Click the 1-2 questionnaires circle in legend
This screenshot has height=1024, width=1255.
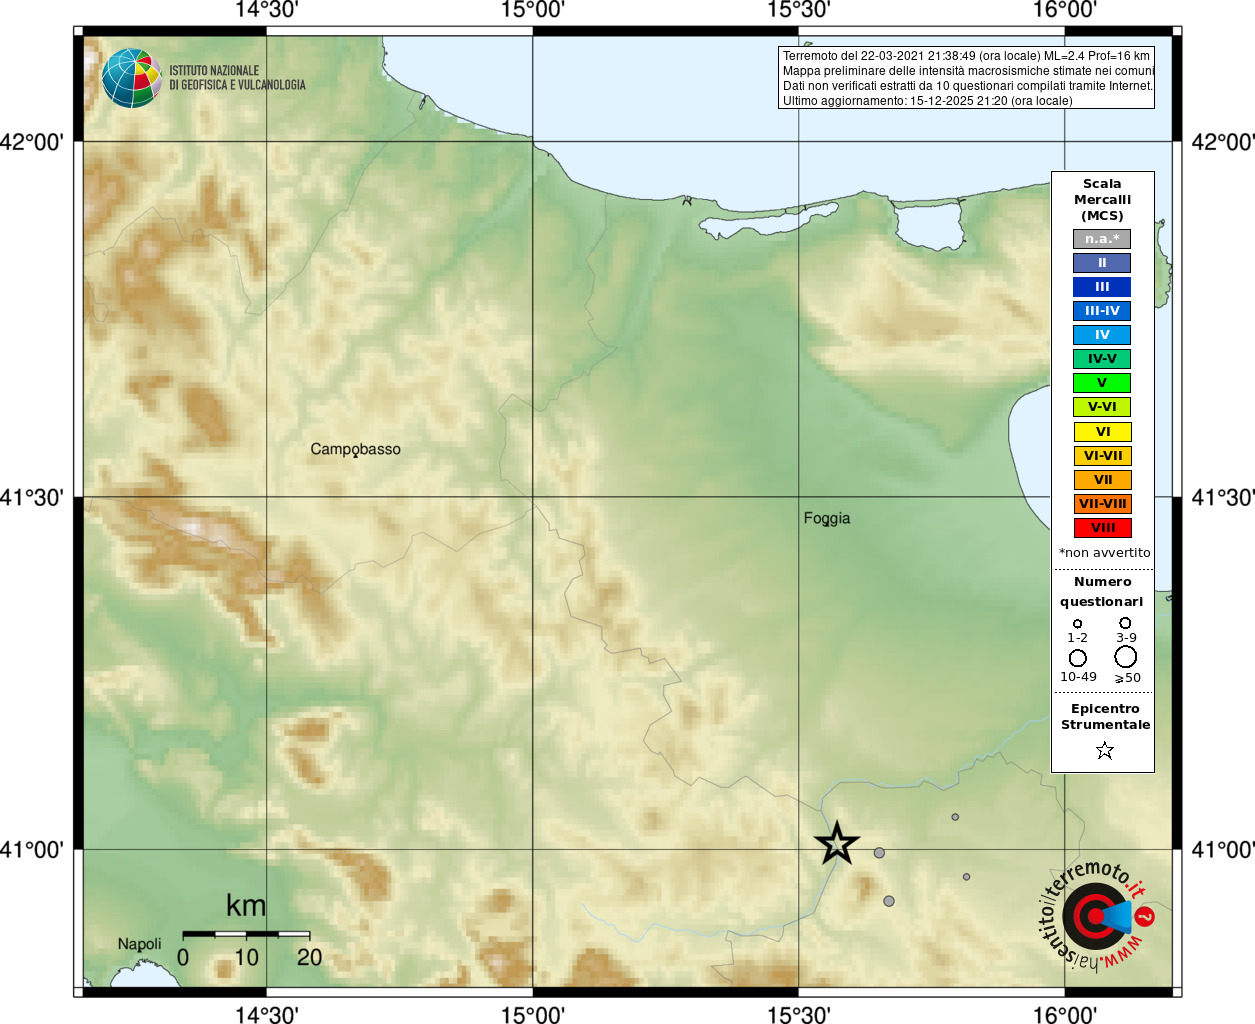[x=1077, y=624]
